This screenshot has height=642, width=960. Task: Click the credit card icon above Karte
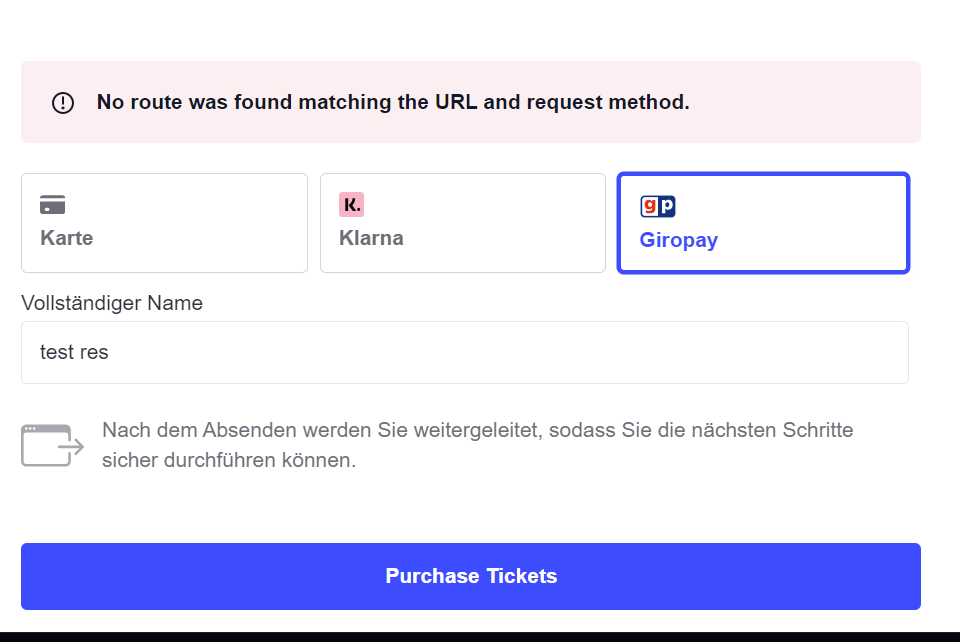(53, 205)
